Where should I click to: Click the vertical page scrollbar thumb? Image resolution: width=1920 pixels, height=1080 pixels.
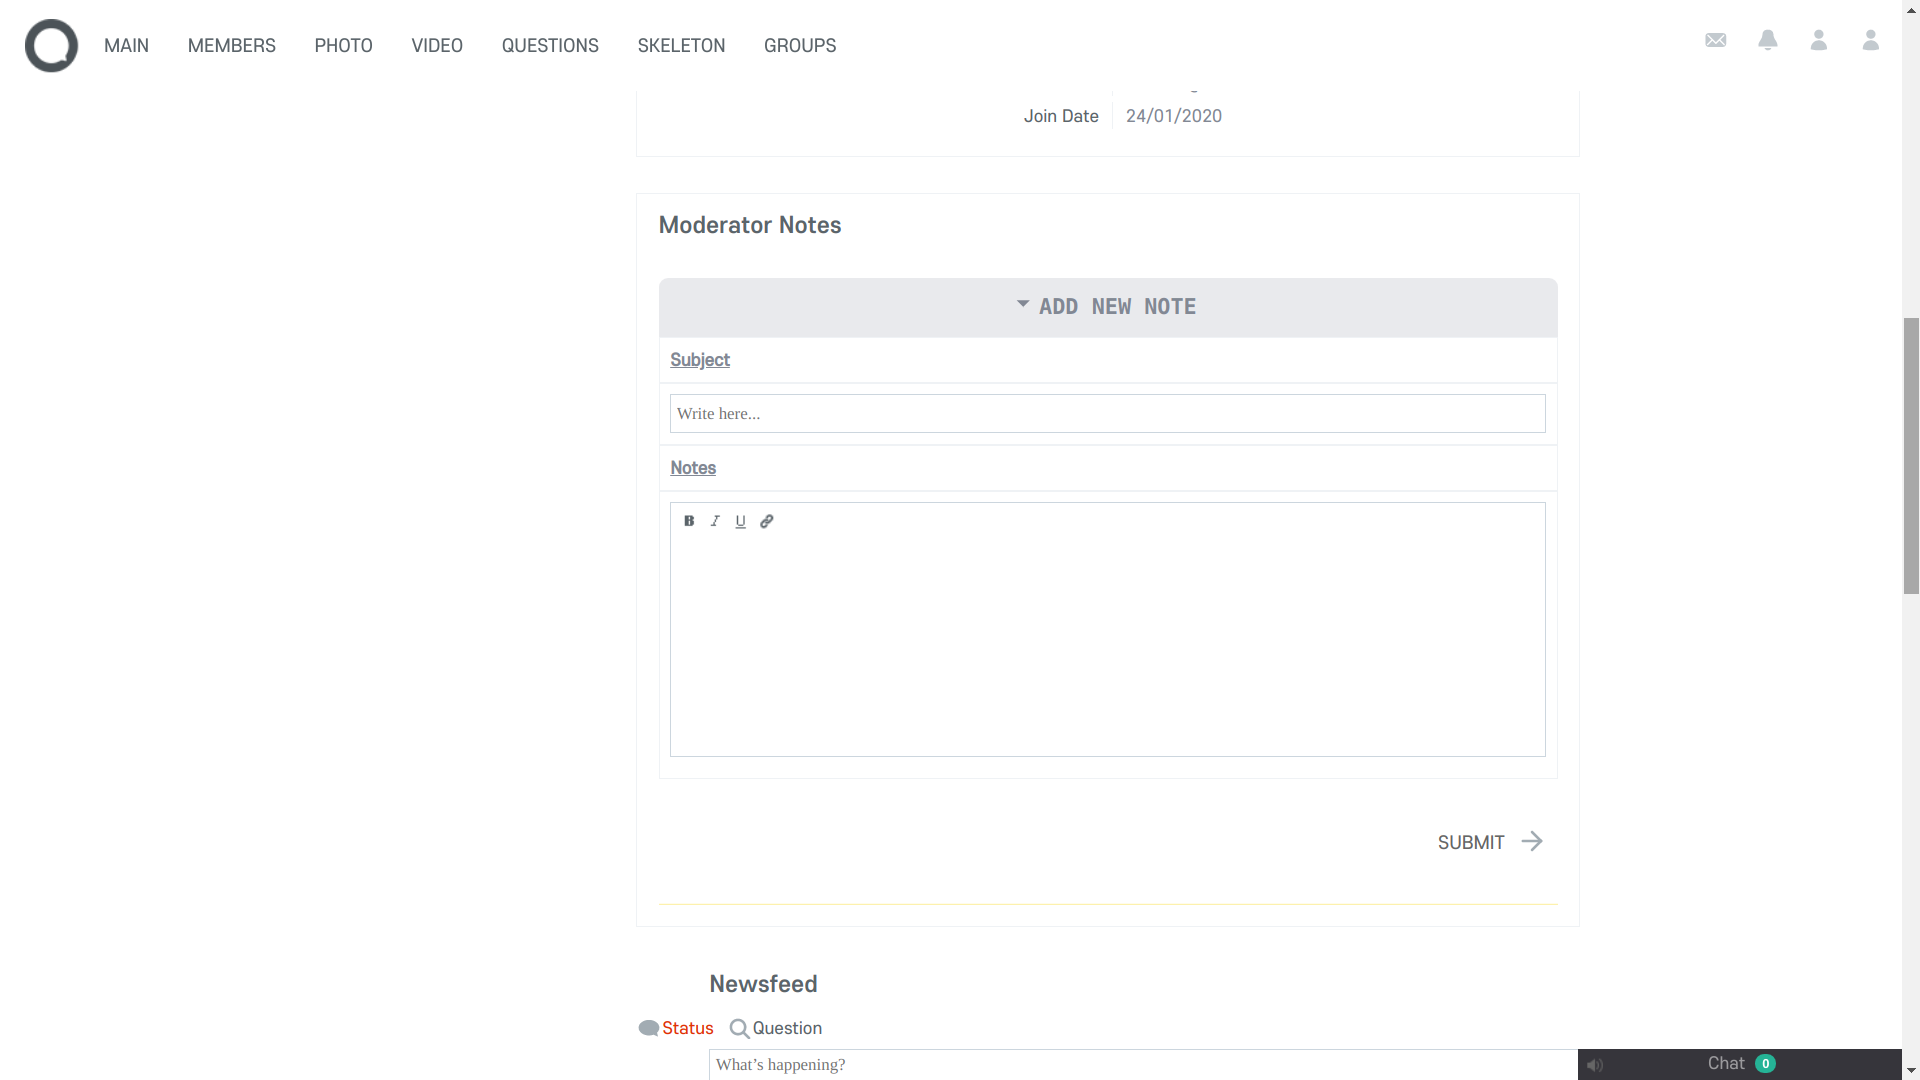[x=1911, y=456]
